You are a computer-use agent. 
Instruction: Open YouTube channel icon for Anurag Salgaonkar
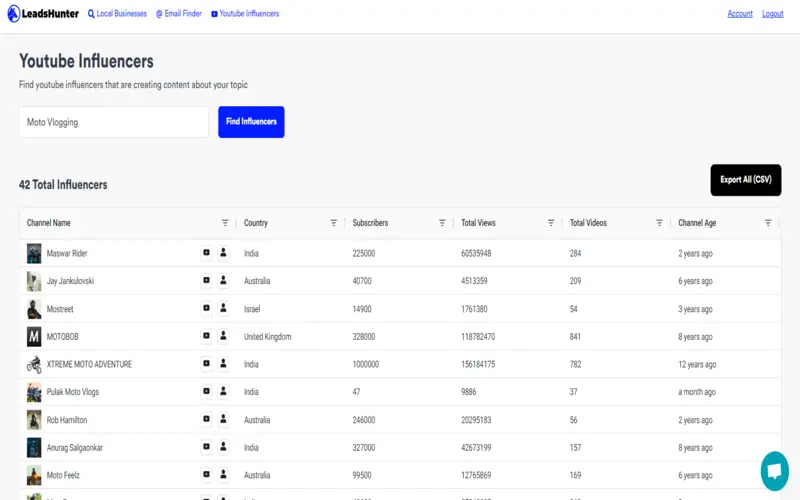[x=206, y=446]
